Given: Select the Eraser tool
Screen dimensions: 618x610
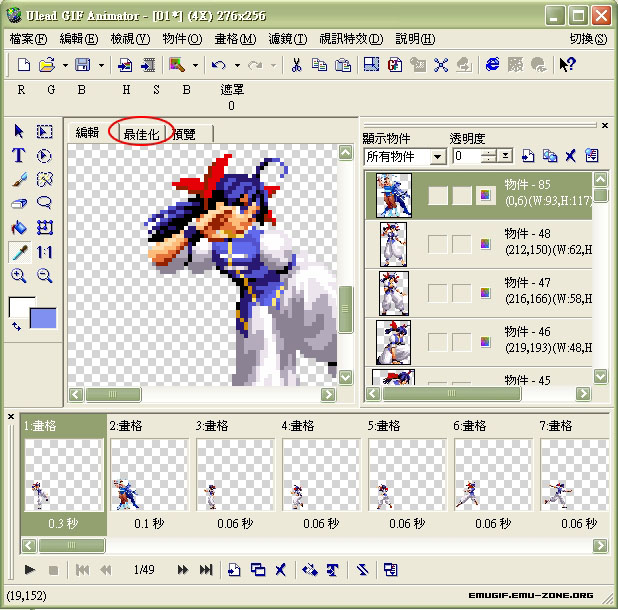Looking at the screenshot, I should point(19,203).
